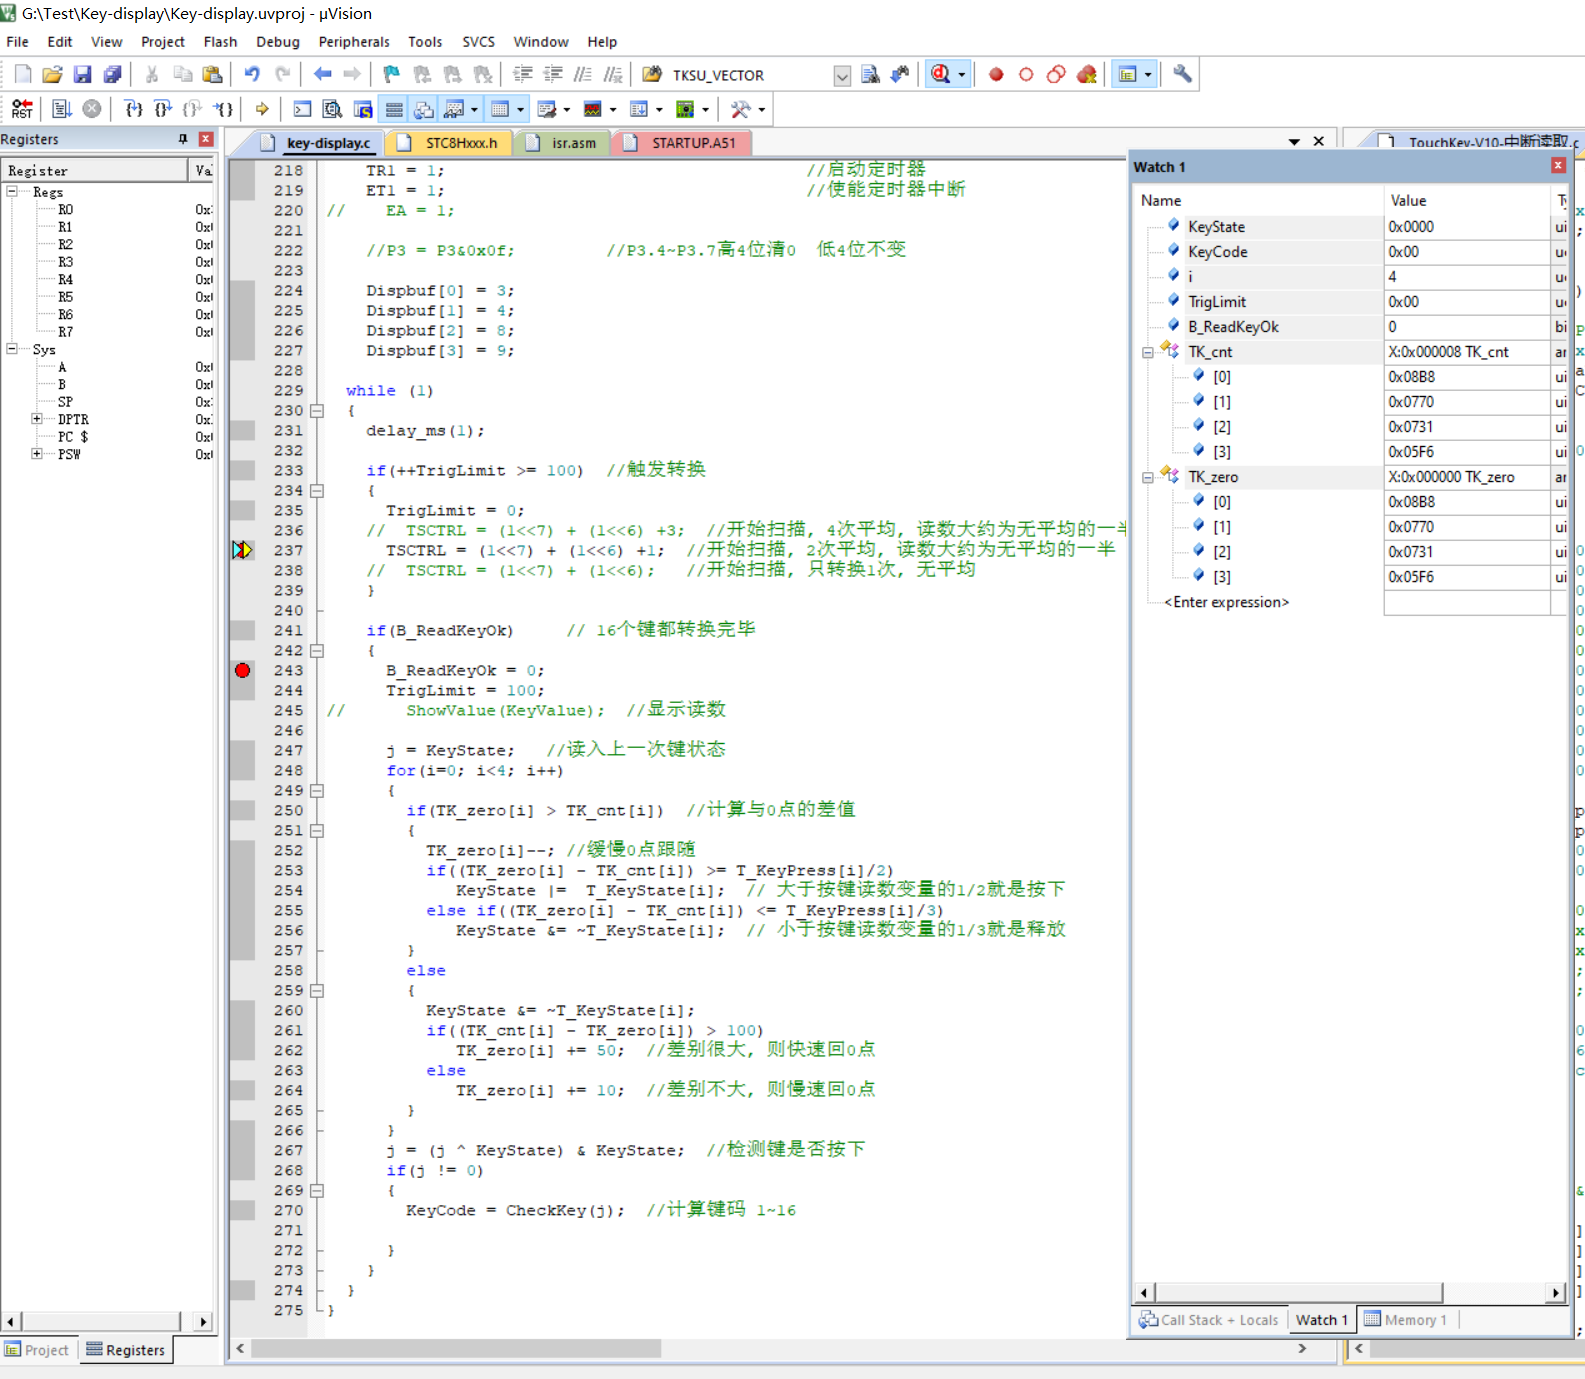Click the Stop icon
The height and width of the screenshot is (1379, 1585).
pos(92,109)
